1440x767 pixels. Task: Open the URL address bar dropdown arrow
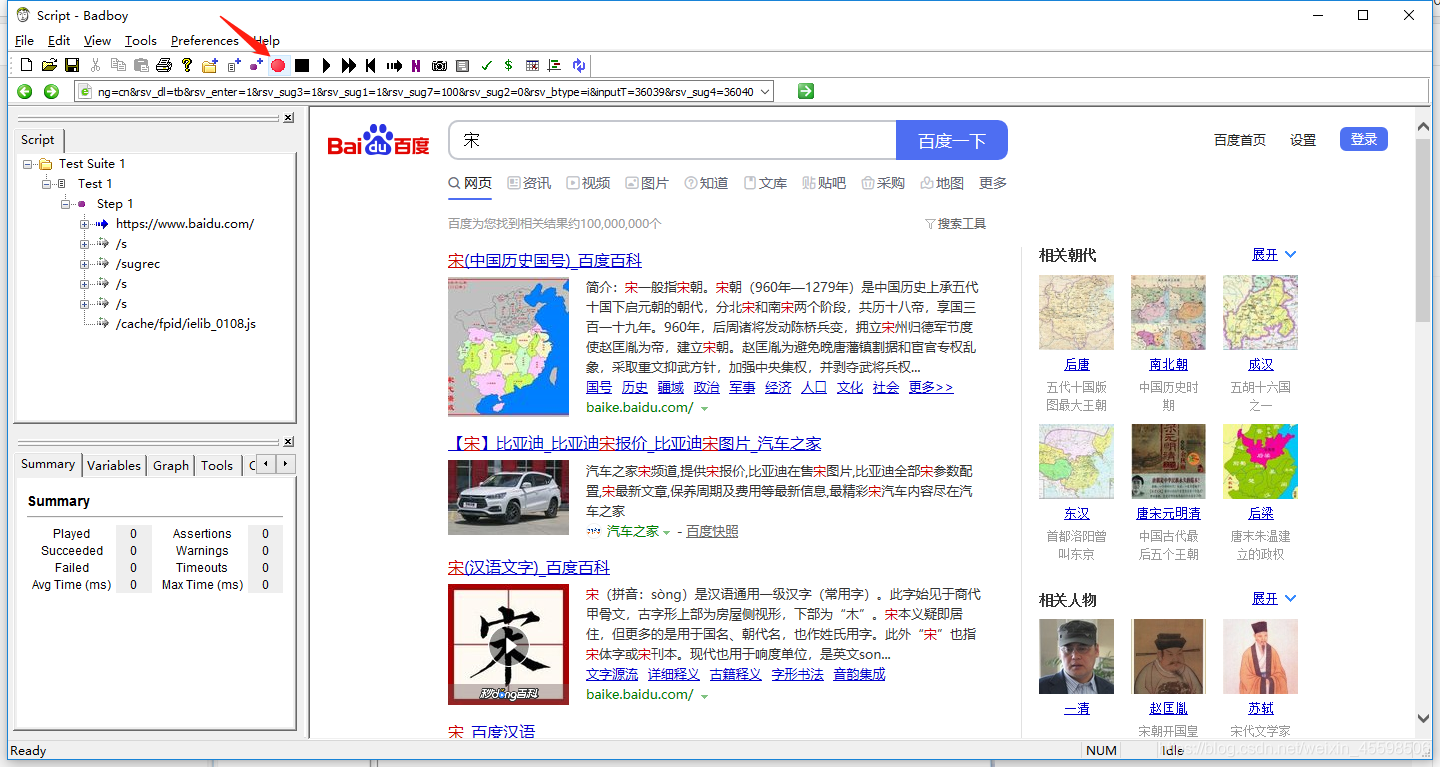click(765, 91)
